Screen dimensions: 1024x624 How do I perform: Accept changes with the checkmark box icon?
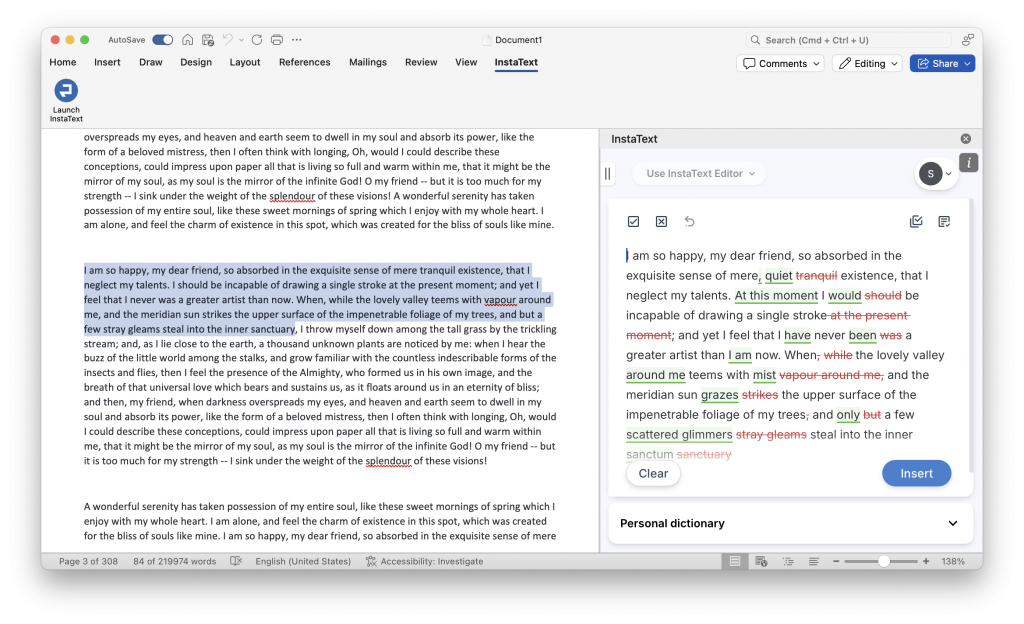(633, 222)
